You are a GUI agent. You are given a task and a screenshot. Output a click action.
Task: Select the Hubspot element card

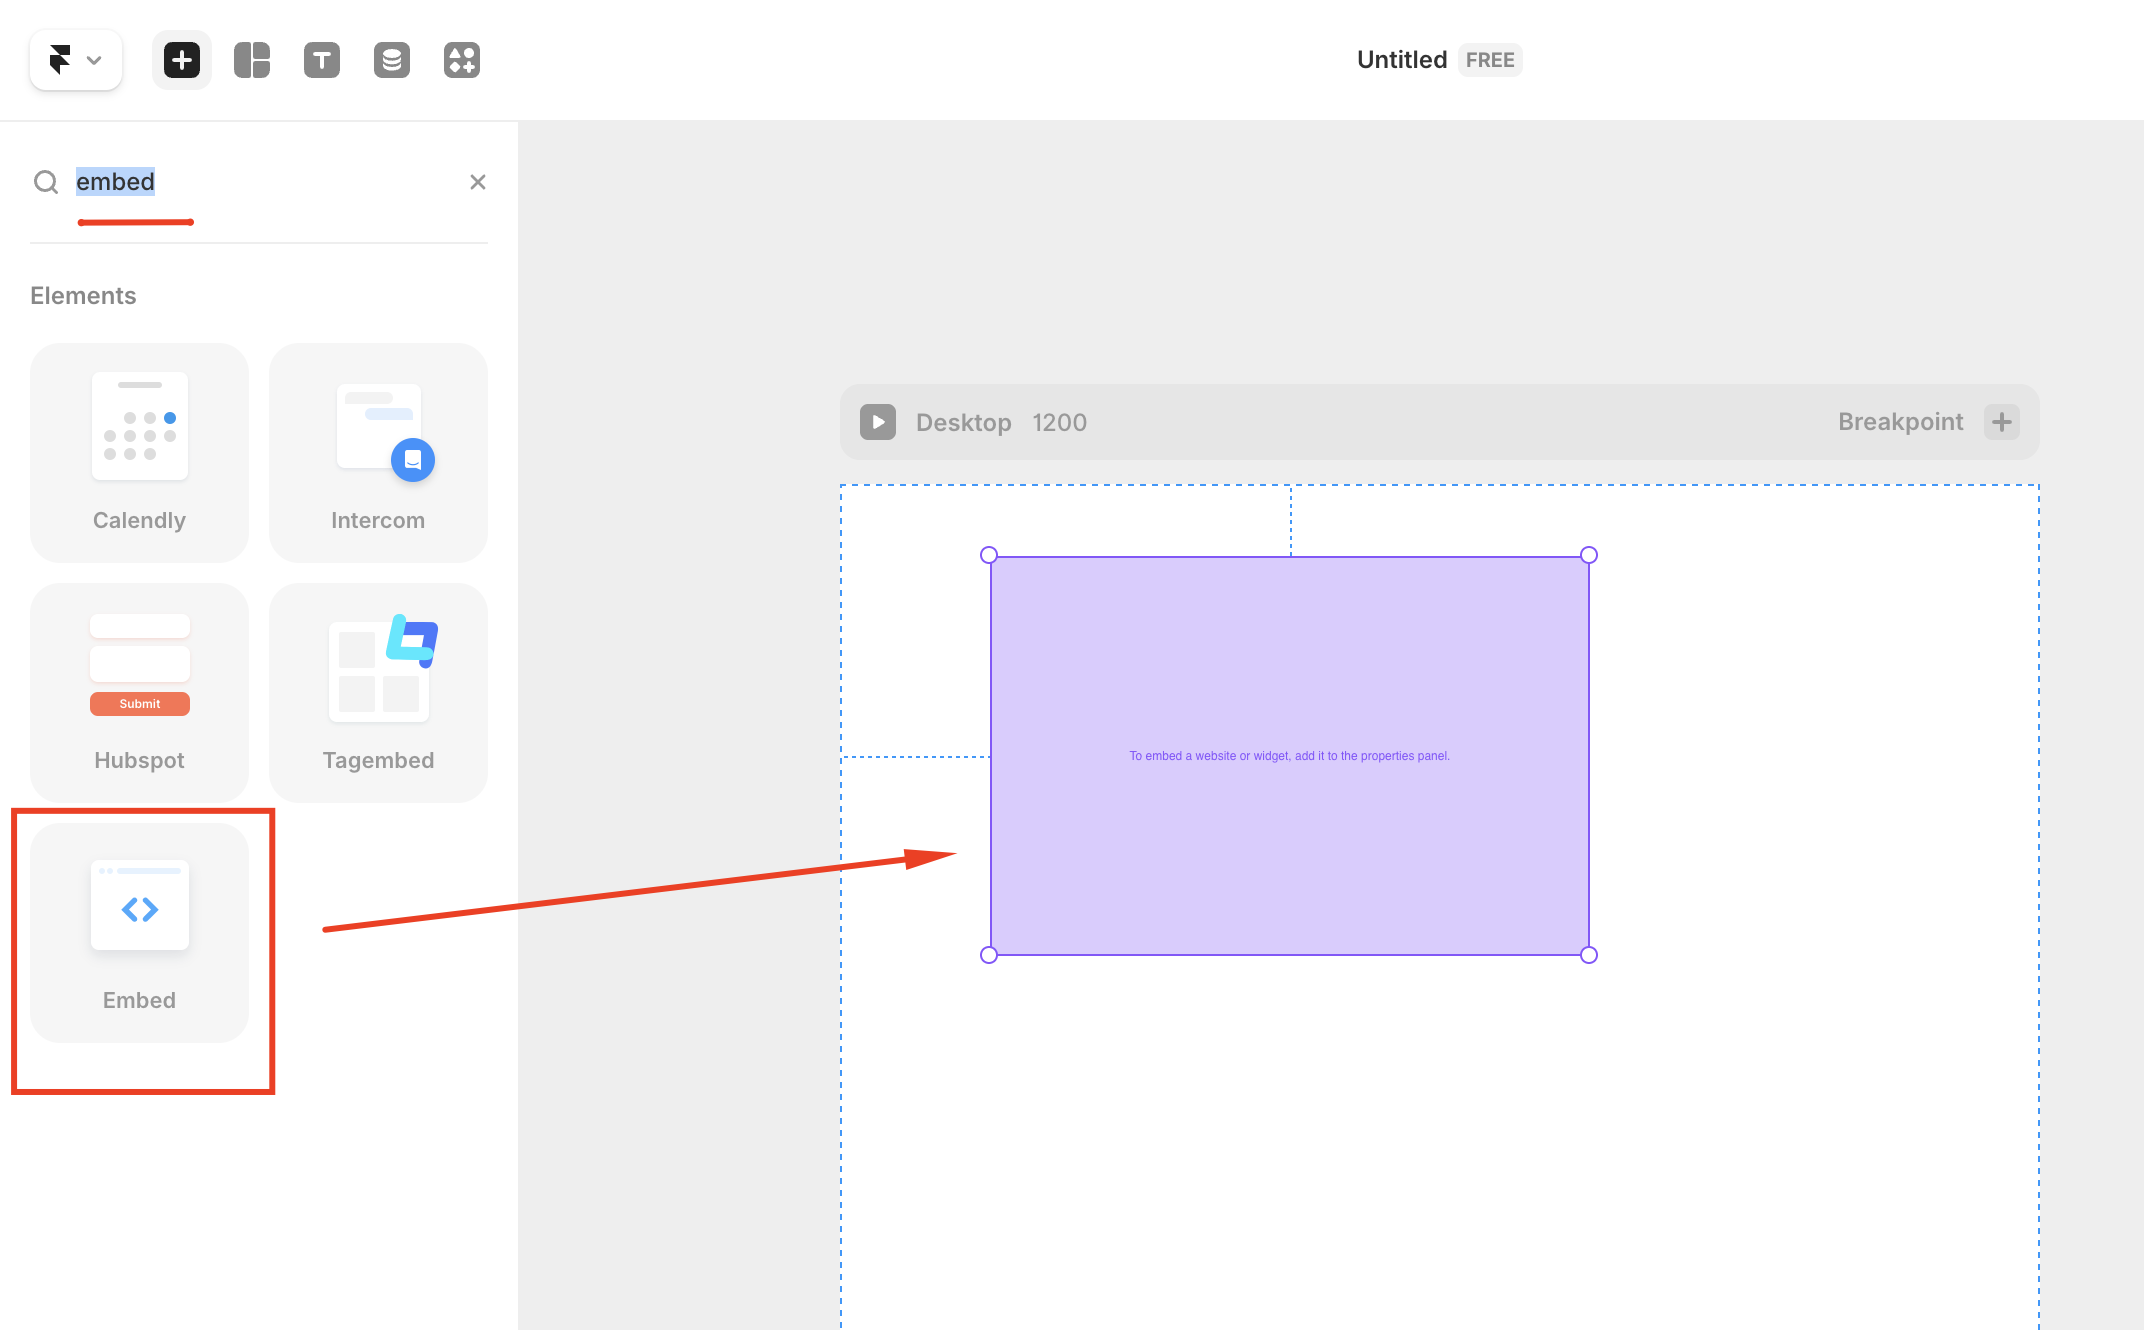click(139, 692)
